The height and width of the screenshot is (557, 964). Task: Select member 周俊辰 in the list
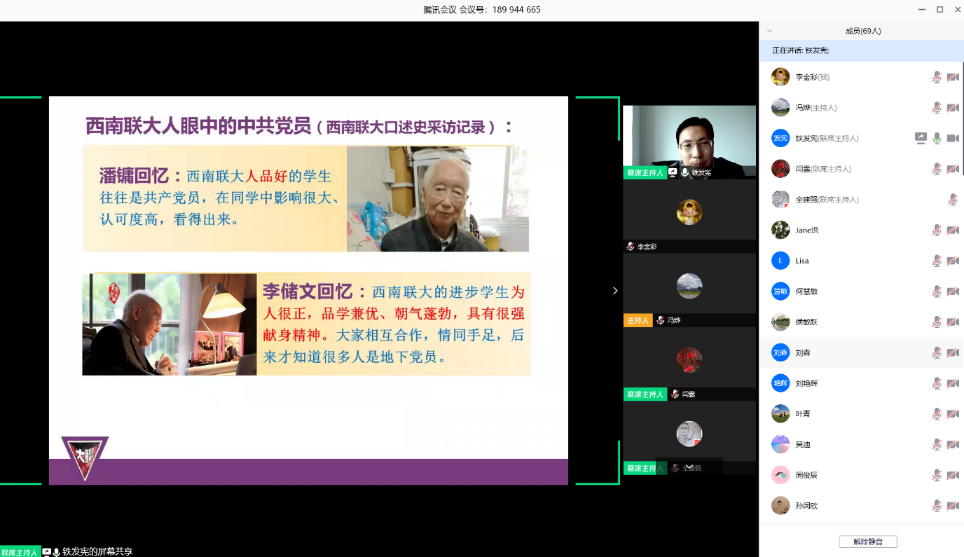807,475
